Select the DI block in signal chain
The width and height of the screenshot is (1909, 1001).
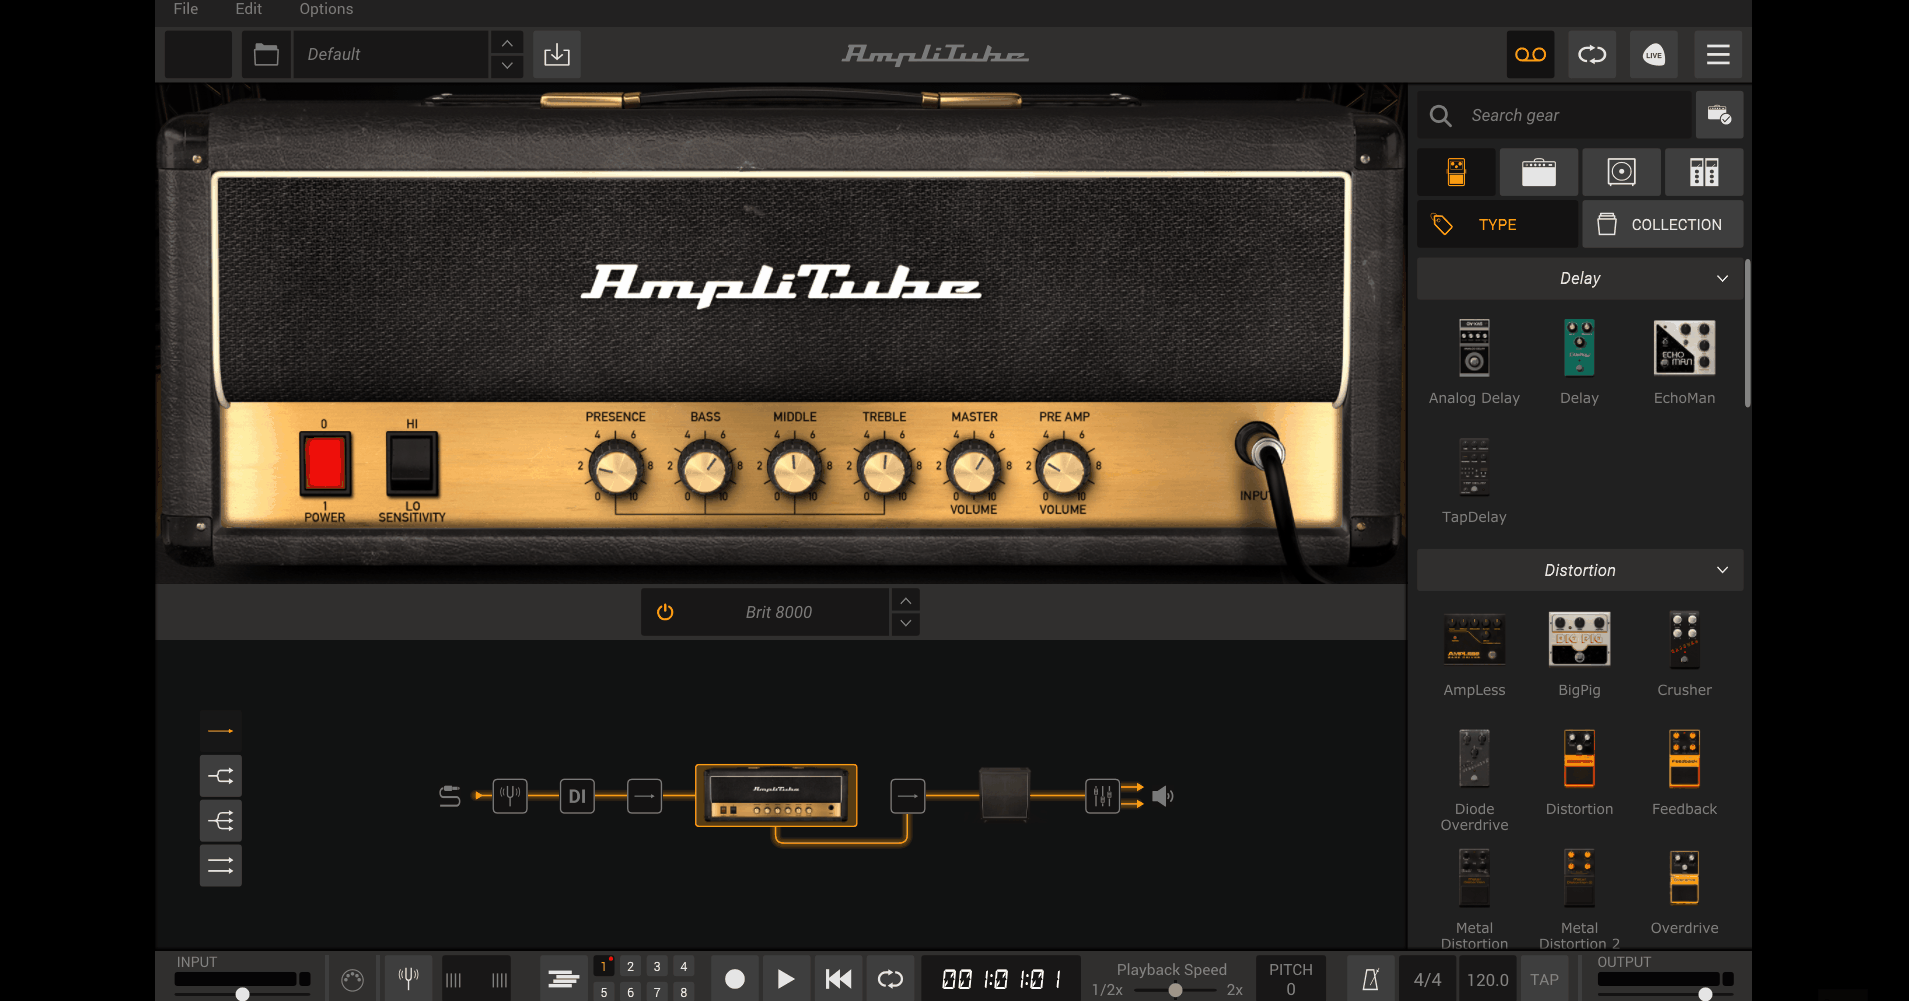click(577, 796)
